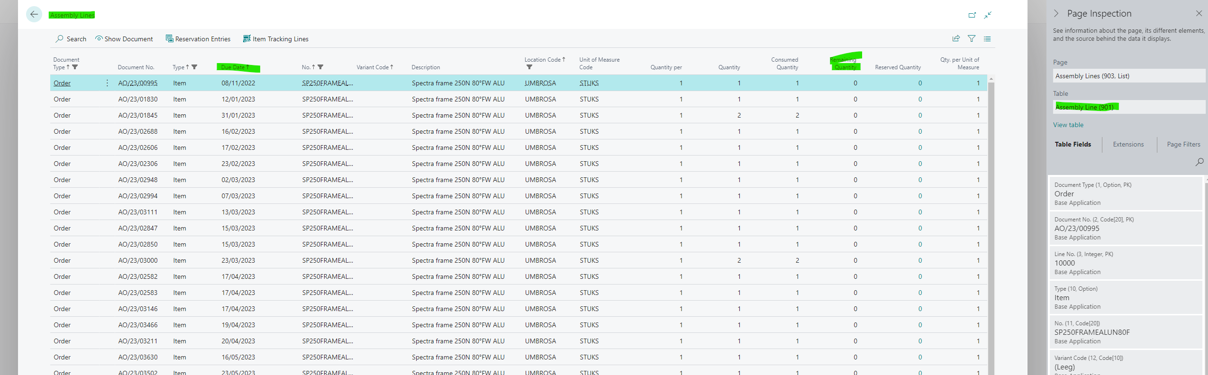
Task: Select row with document AO/23/01845
Action: (519, 115)
